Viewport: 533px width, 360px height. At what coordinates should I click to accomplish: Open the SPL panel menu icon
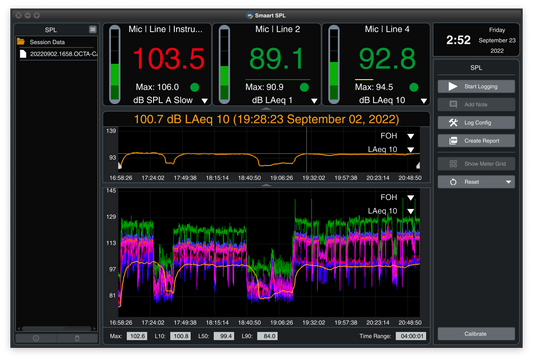(x=92, y=29)
